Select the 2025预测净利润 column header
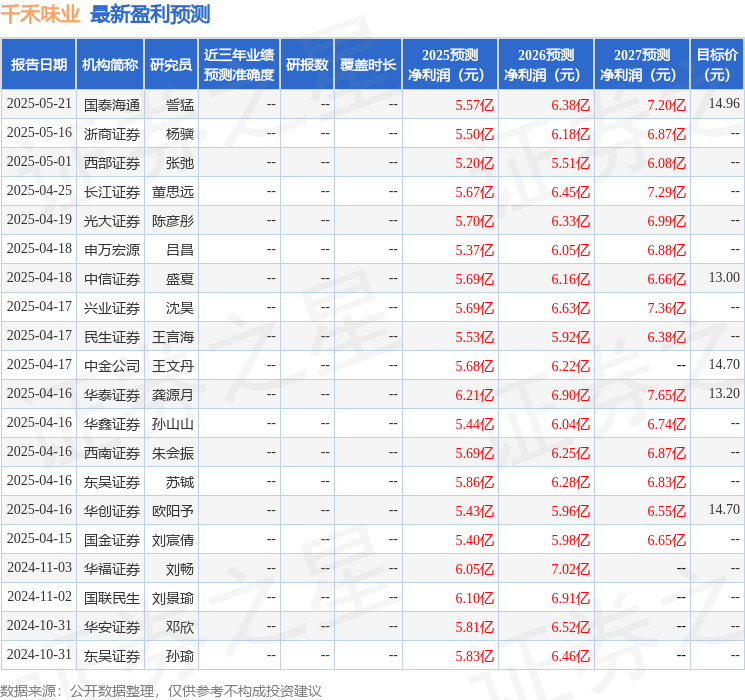The height and width of the screenshot is (700, 745). coord(450,65)
